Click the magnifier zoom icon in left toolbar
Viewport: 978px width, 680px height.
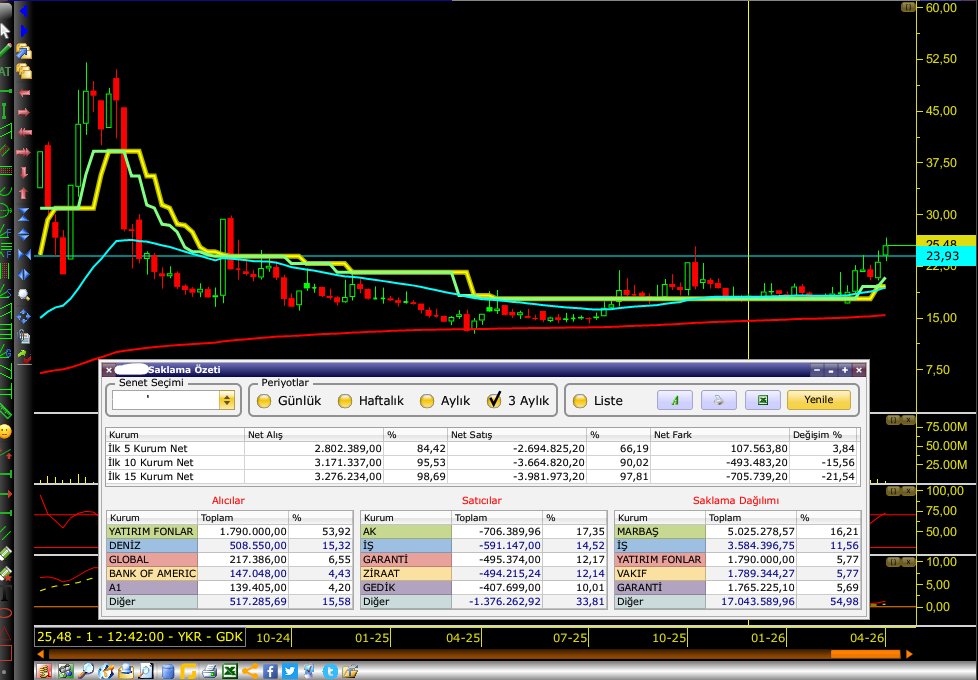pos(24,295)
